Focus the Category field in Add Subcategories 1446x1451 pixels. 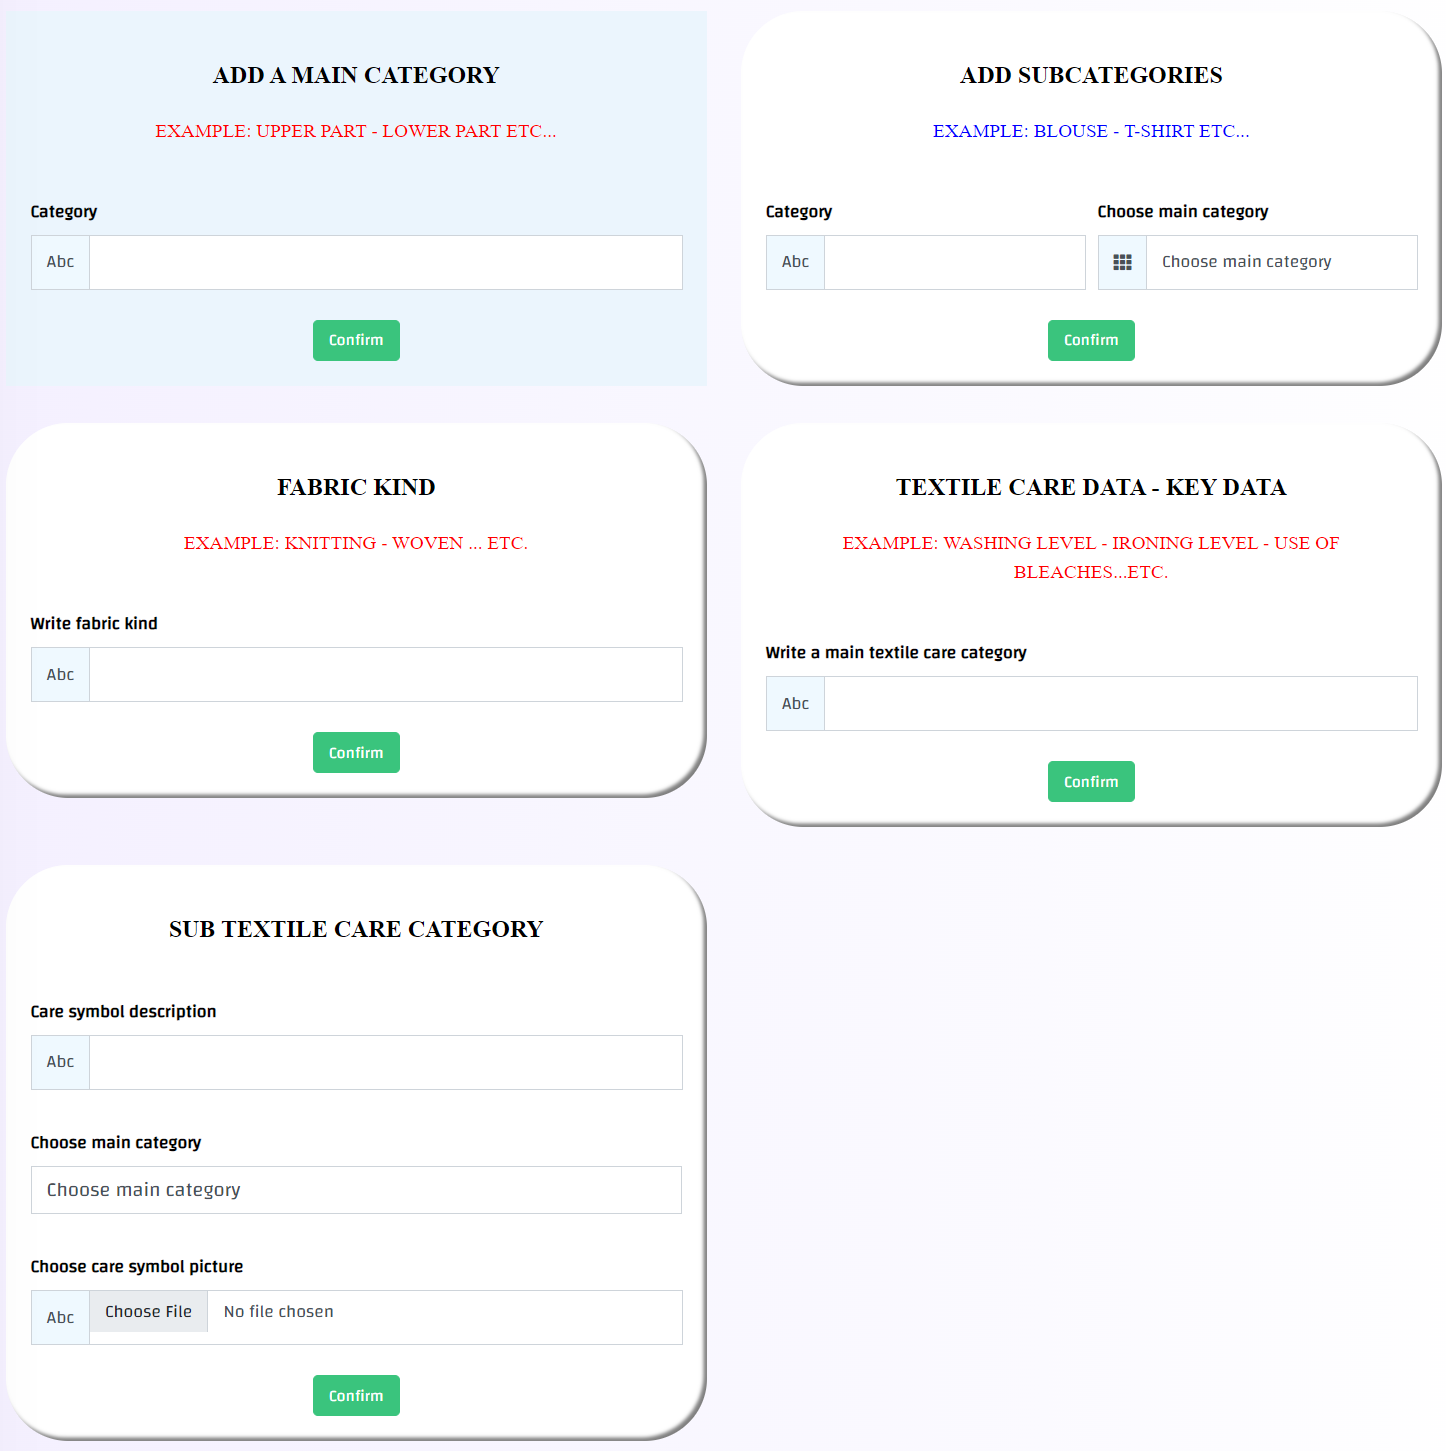(954, 262)
